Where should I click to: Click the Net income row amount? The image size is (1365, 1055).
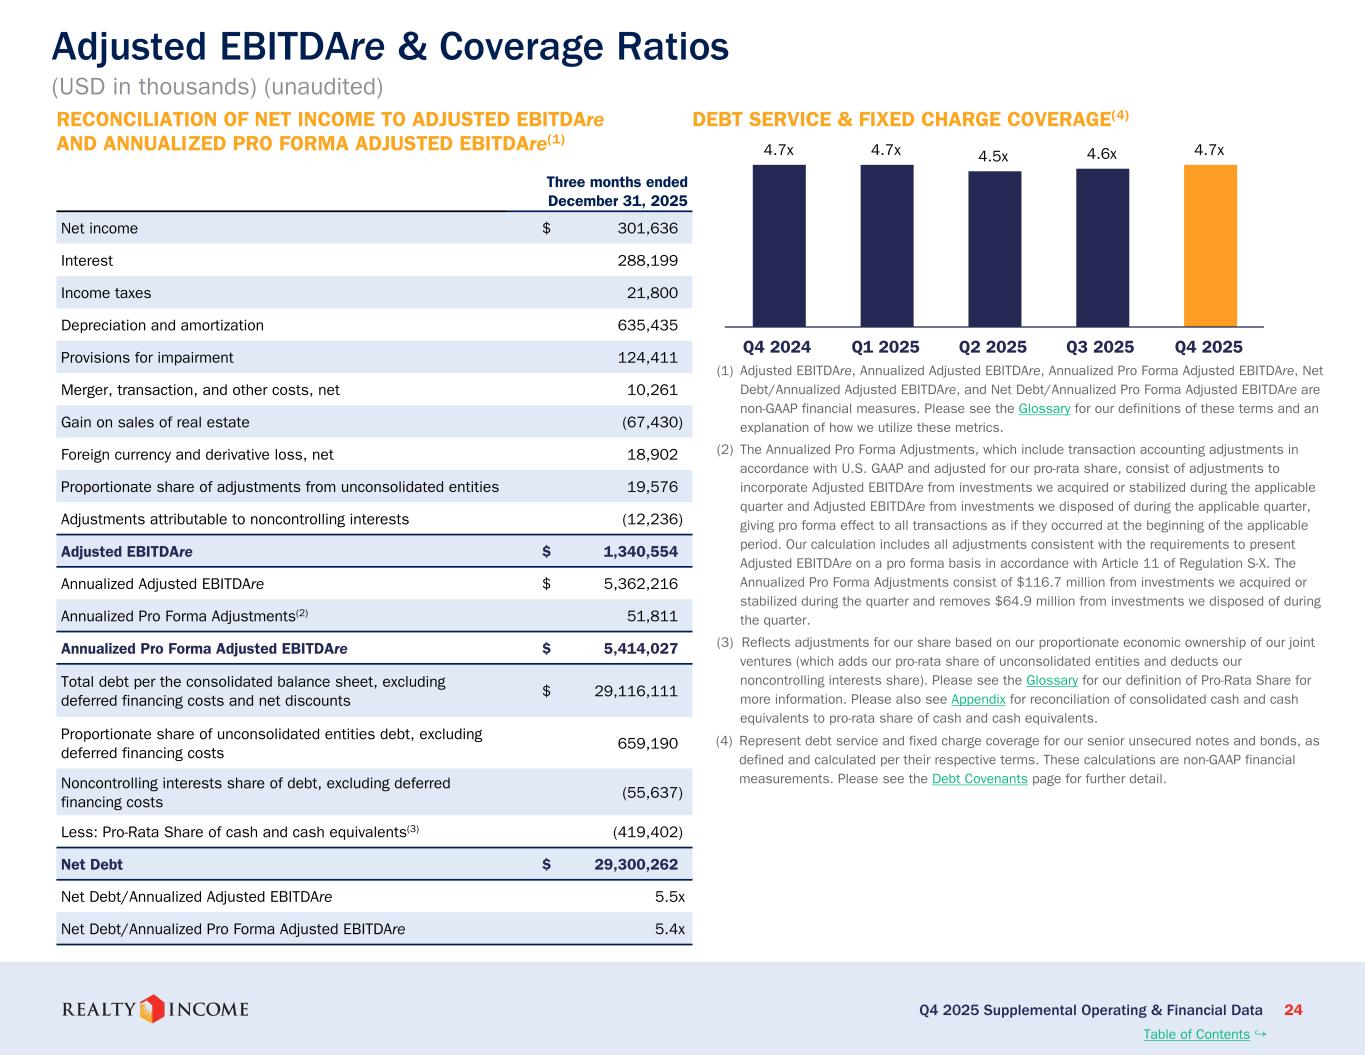coord(648,228)
